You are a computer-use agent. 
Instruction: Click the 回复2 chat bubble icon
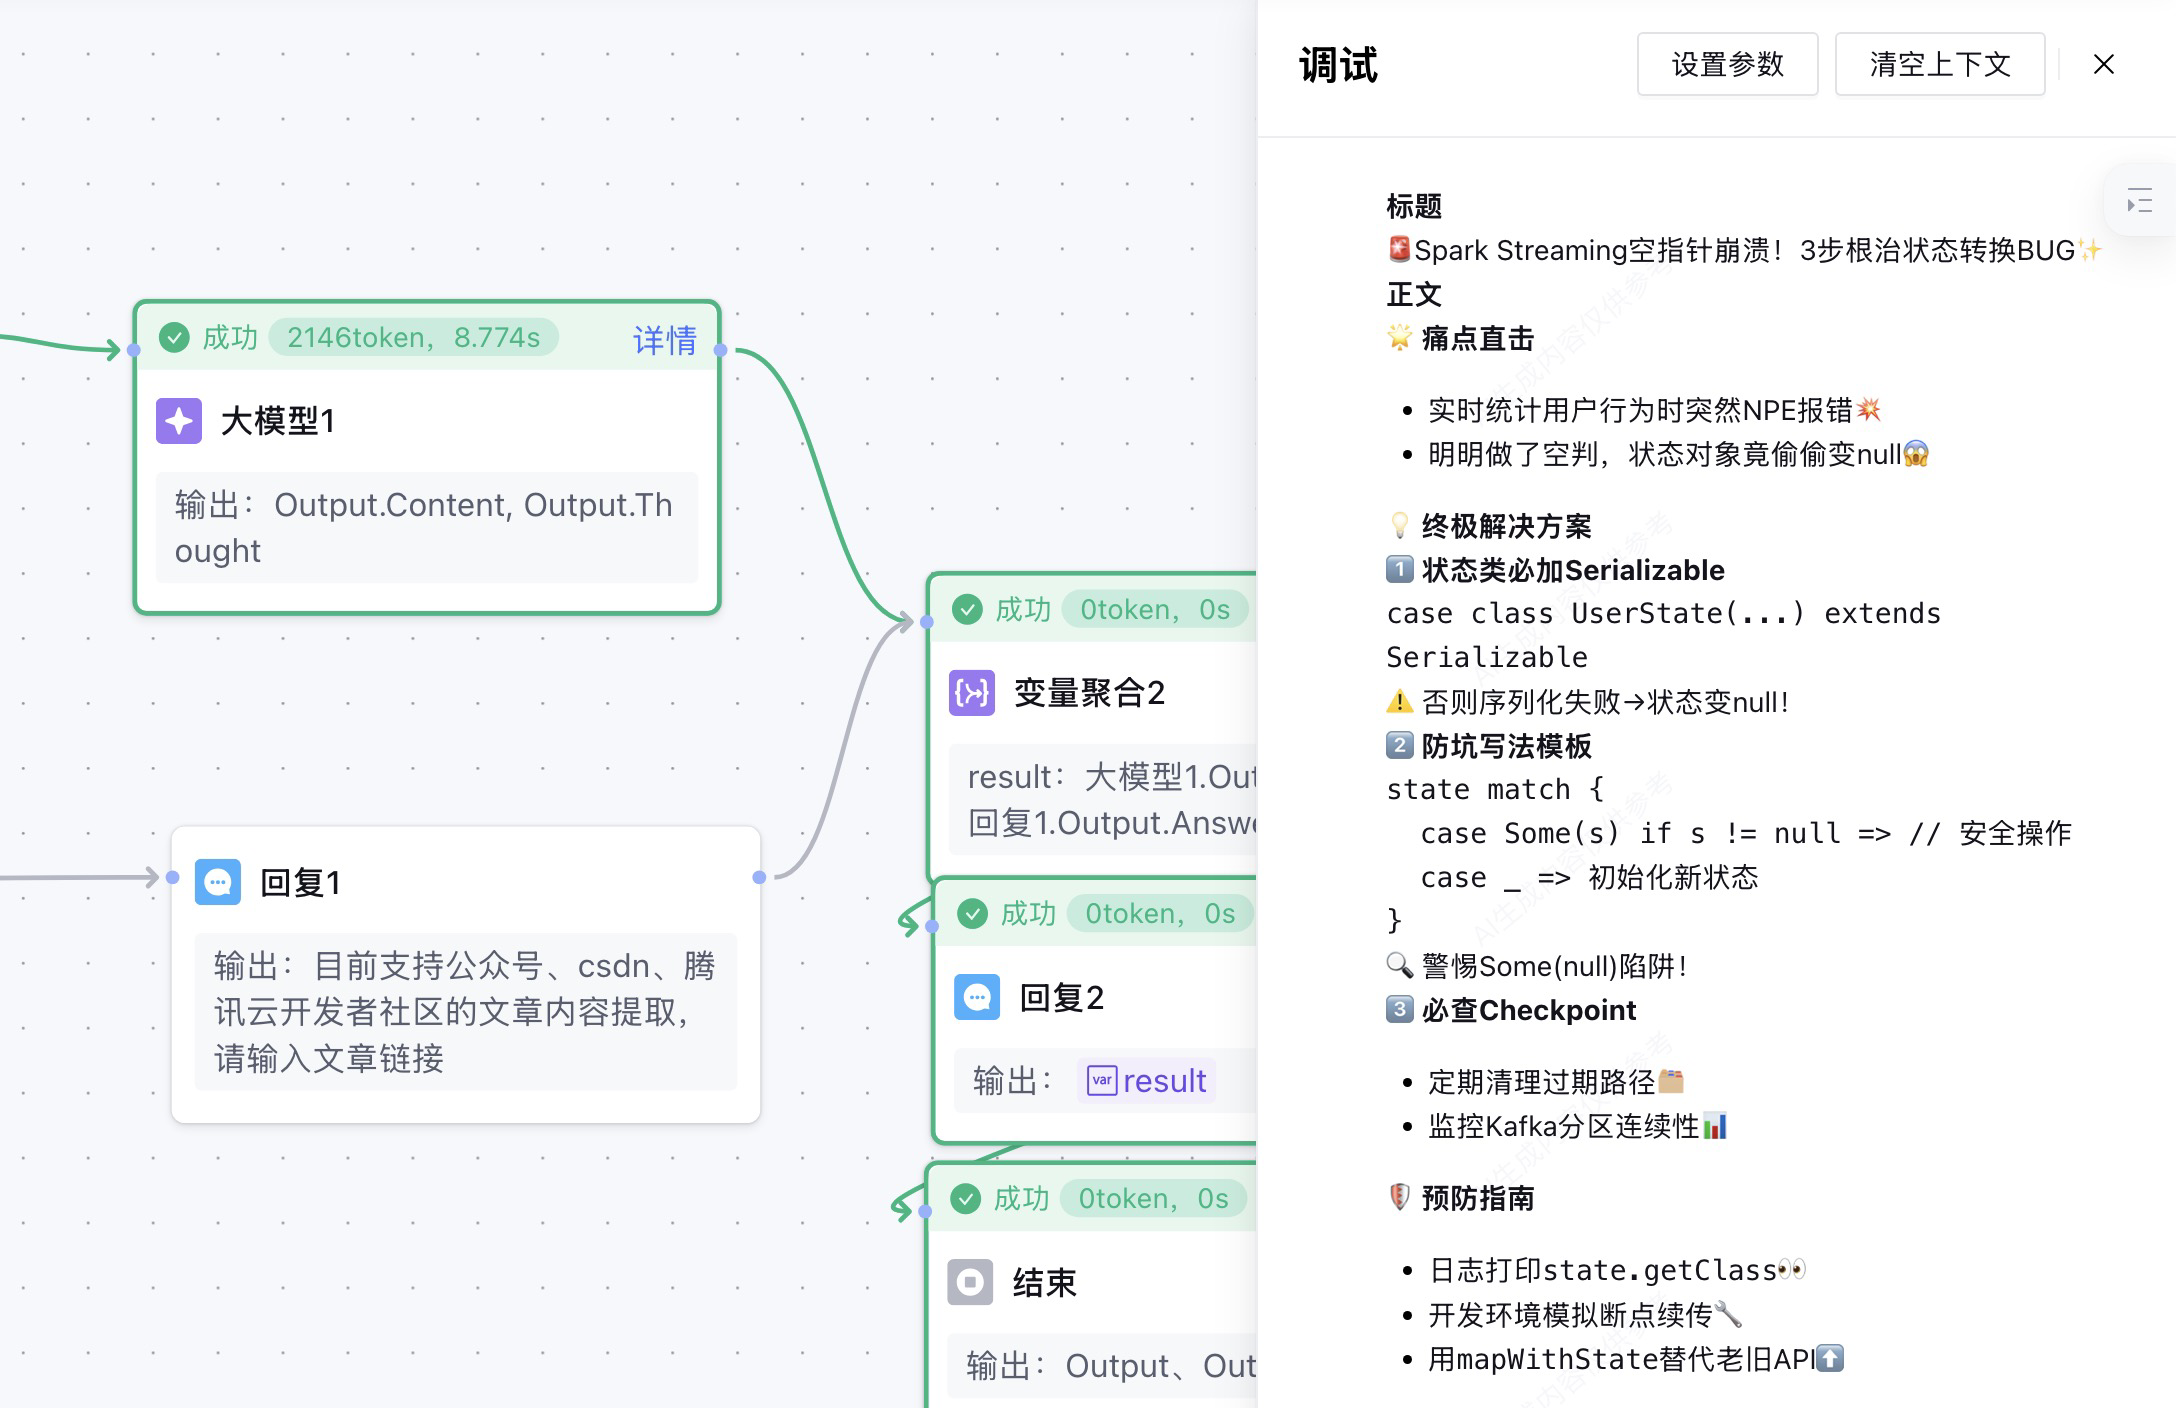coord(976,997)
